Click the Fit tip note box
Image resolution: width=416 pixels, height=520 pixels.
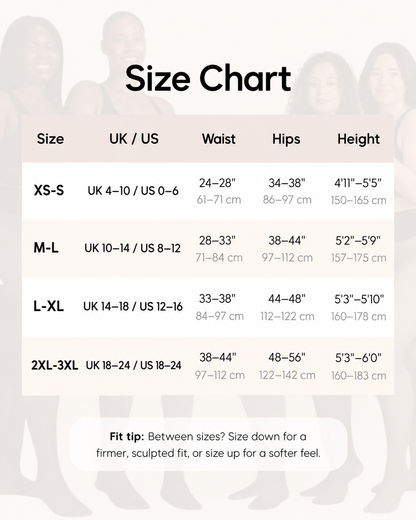(208, 444)
